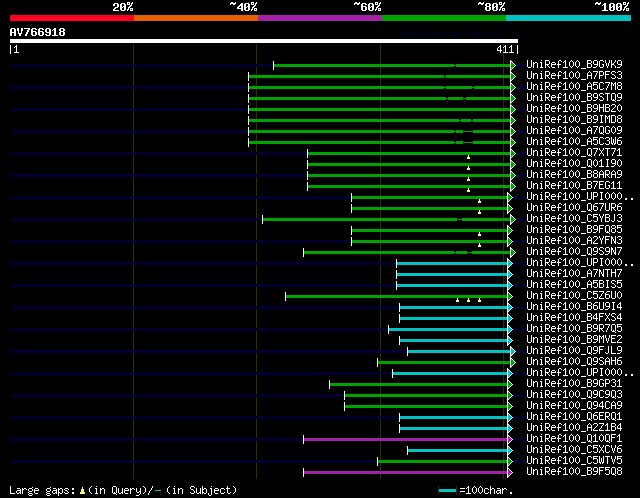Click the green ~80% legend segment
Viewport: 640px width, 498px height.
coord(444,18)
